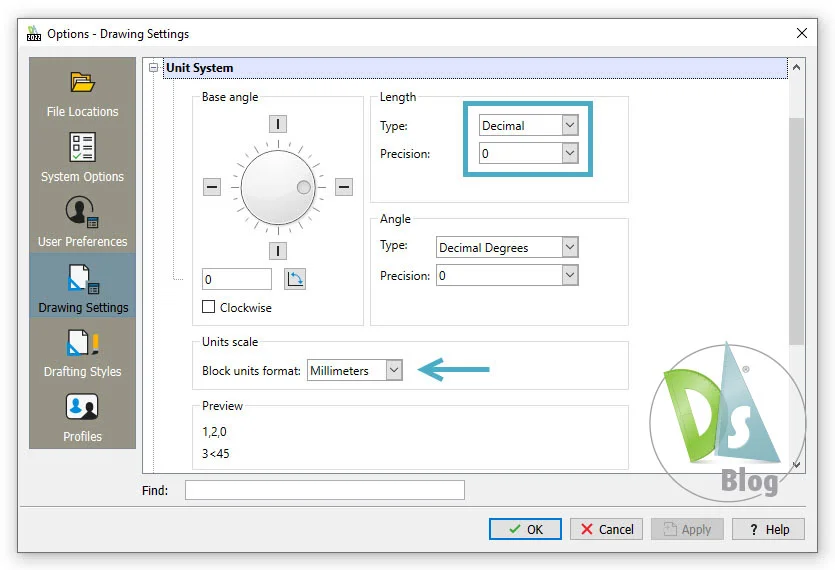Click the OK button
Screen dimensions: 835x570
click(x=525, y=529)
